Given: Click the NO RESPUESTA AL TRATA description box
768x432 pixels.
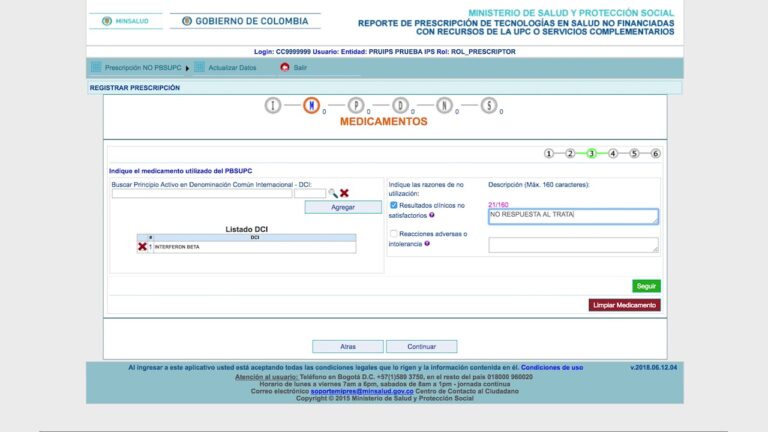Looking at the screenshot, I should point(573,216).
